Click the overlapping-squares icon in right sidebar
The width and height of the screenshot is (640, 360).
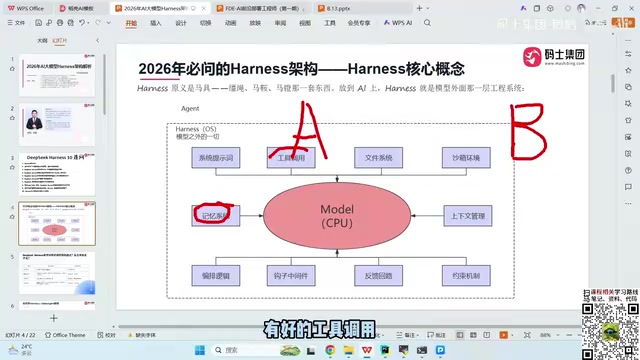pyautogui.click(x=628, y=87)
